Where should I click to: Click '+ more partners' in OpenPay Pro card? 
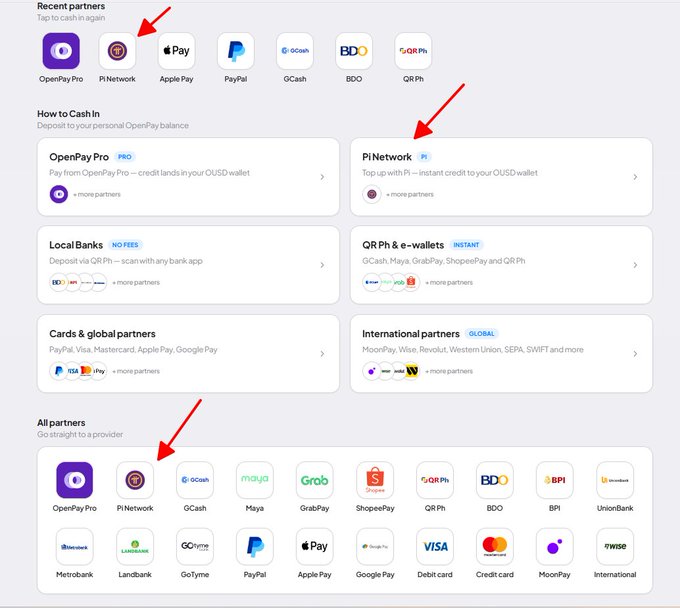tap(97, 194)
